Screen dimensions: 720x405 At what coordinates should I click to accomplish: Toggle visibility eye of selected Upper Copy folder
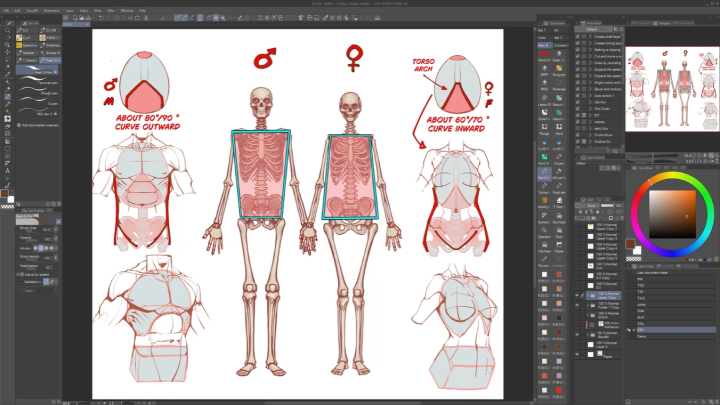(577, 295)
